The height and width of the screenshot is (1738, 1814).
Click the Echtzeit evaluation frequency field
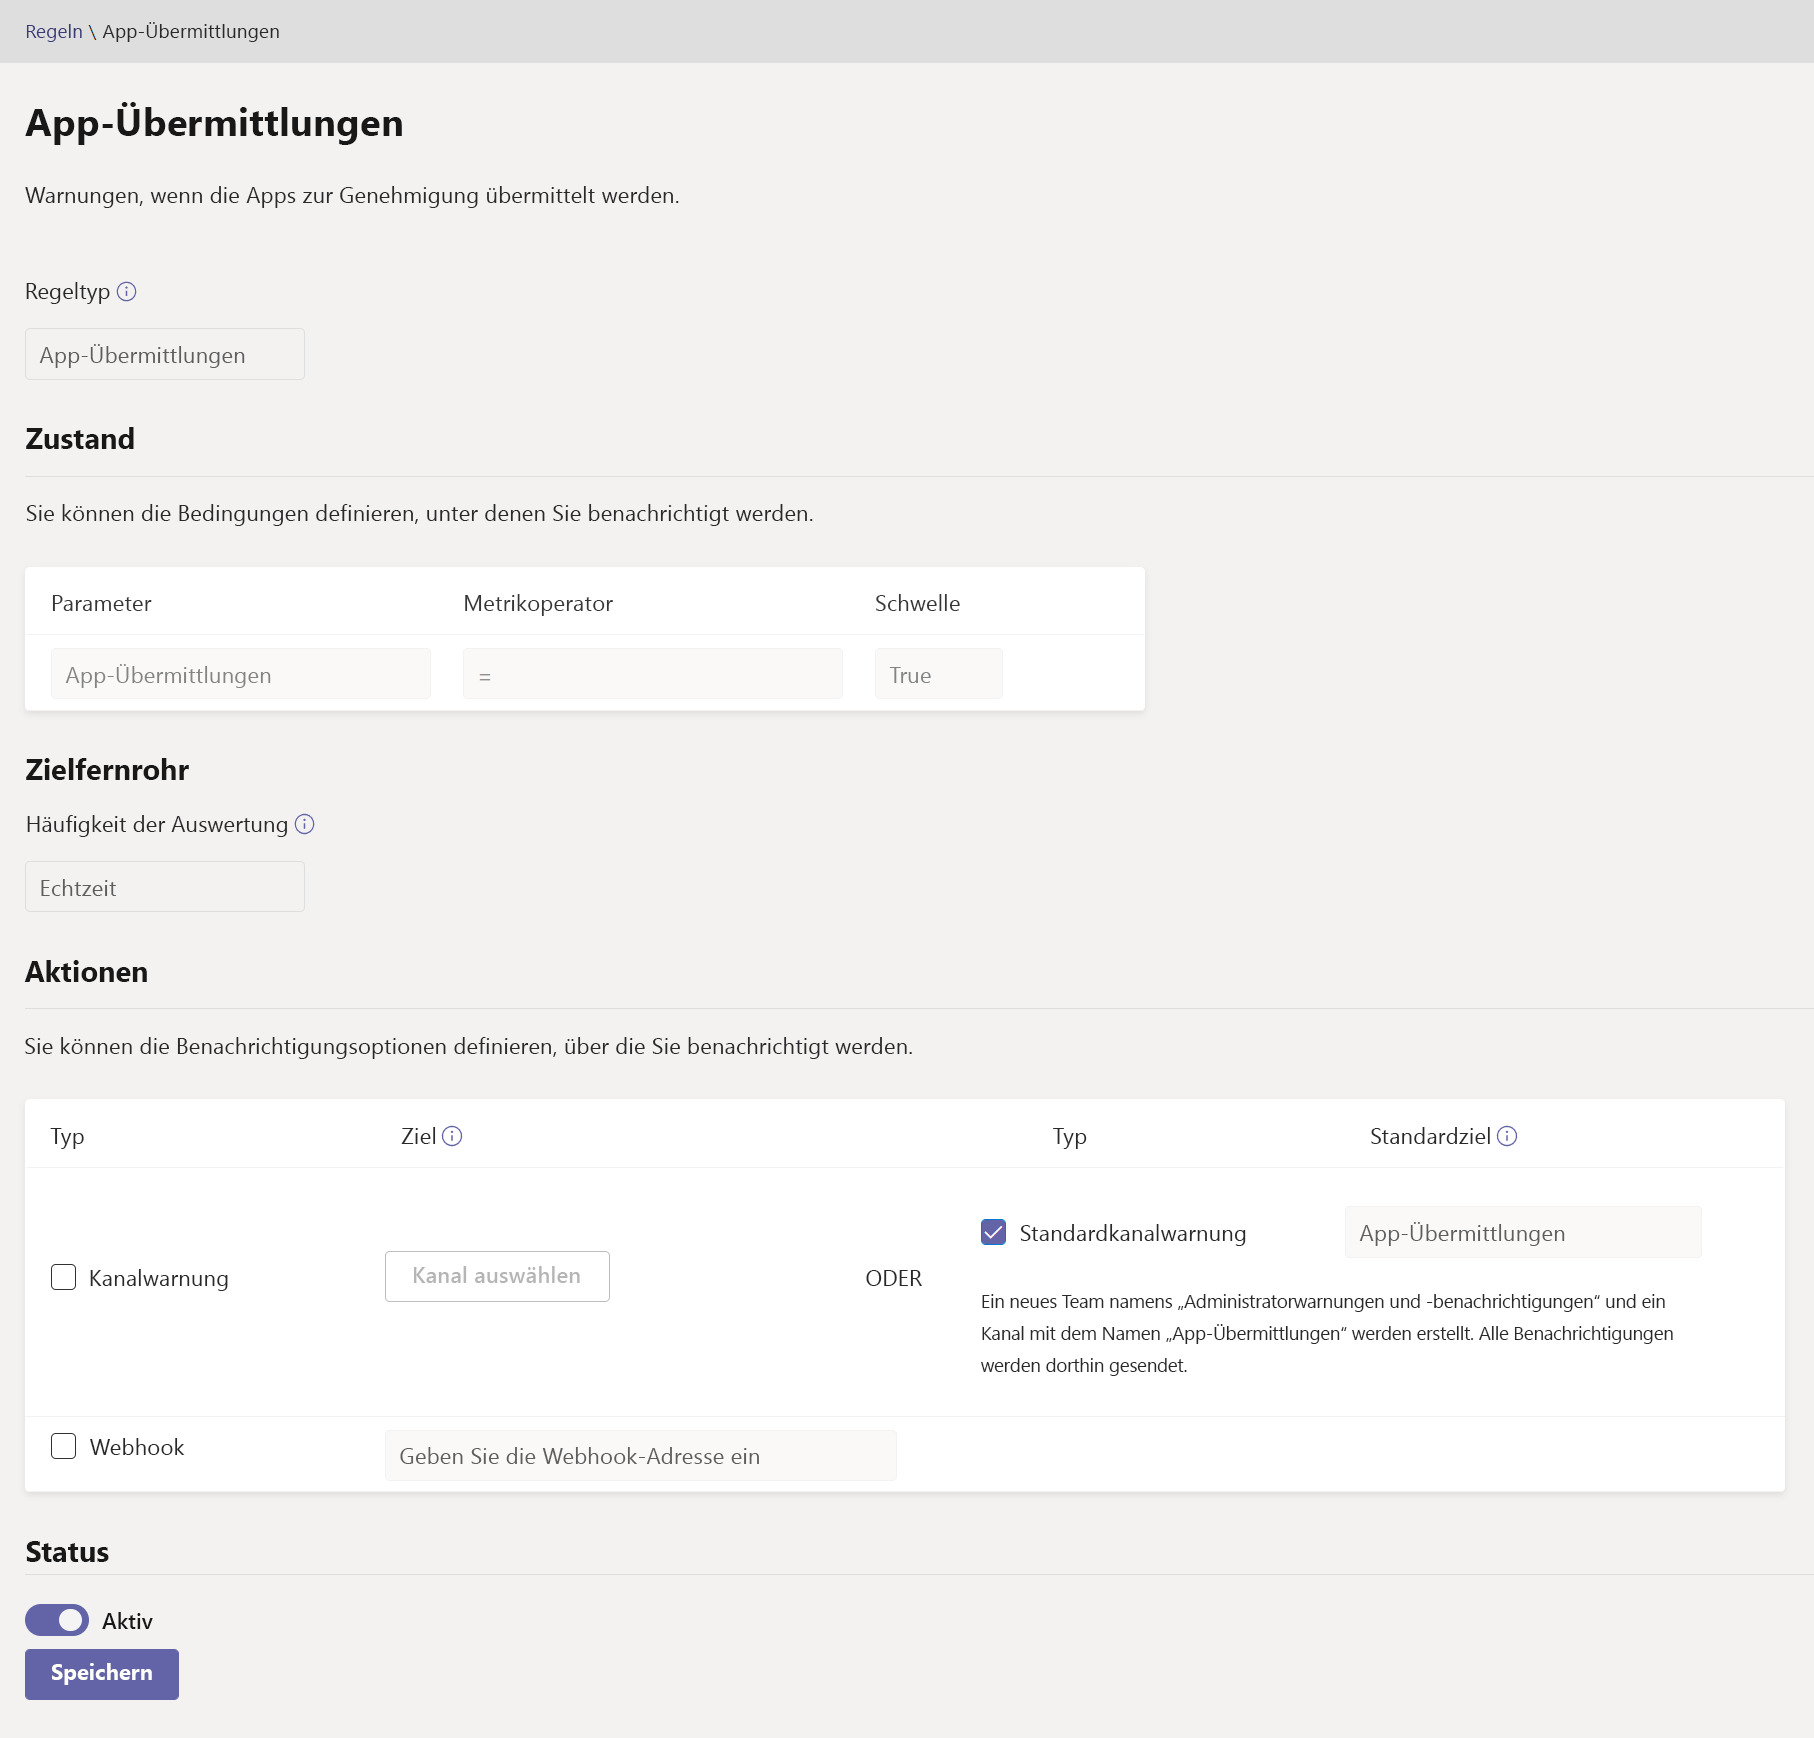click(165, 887)
